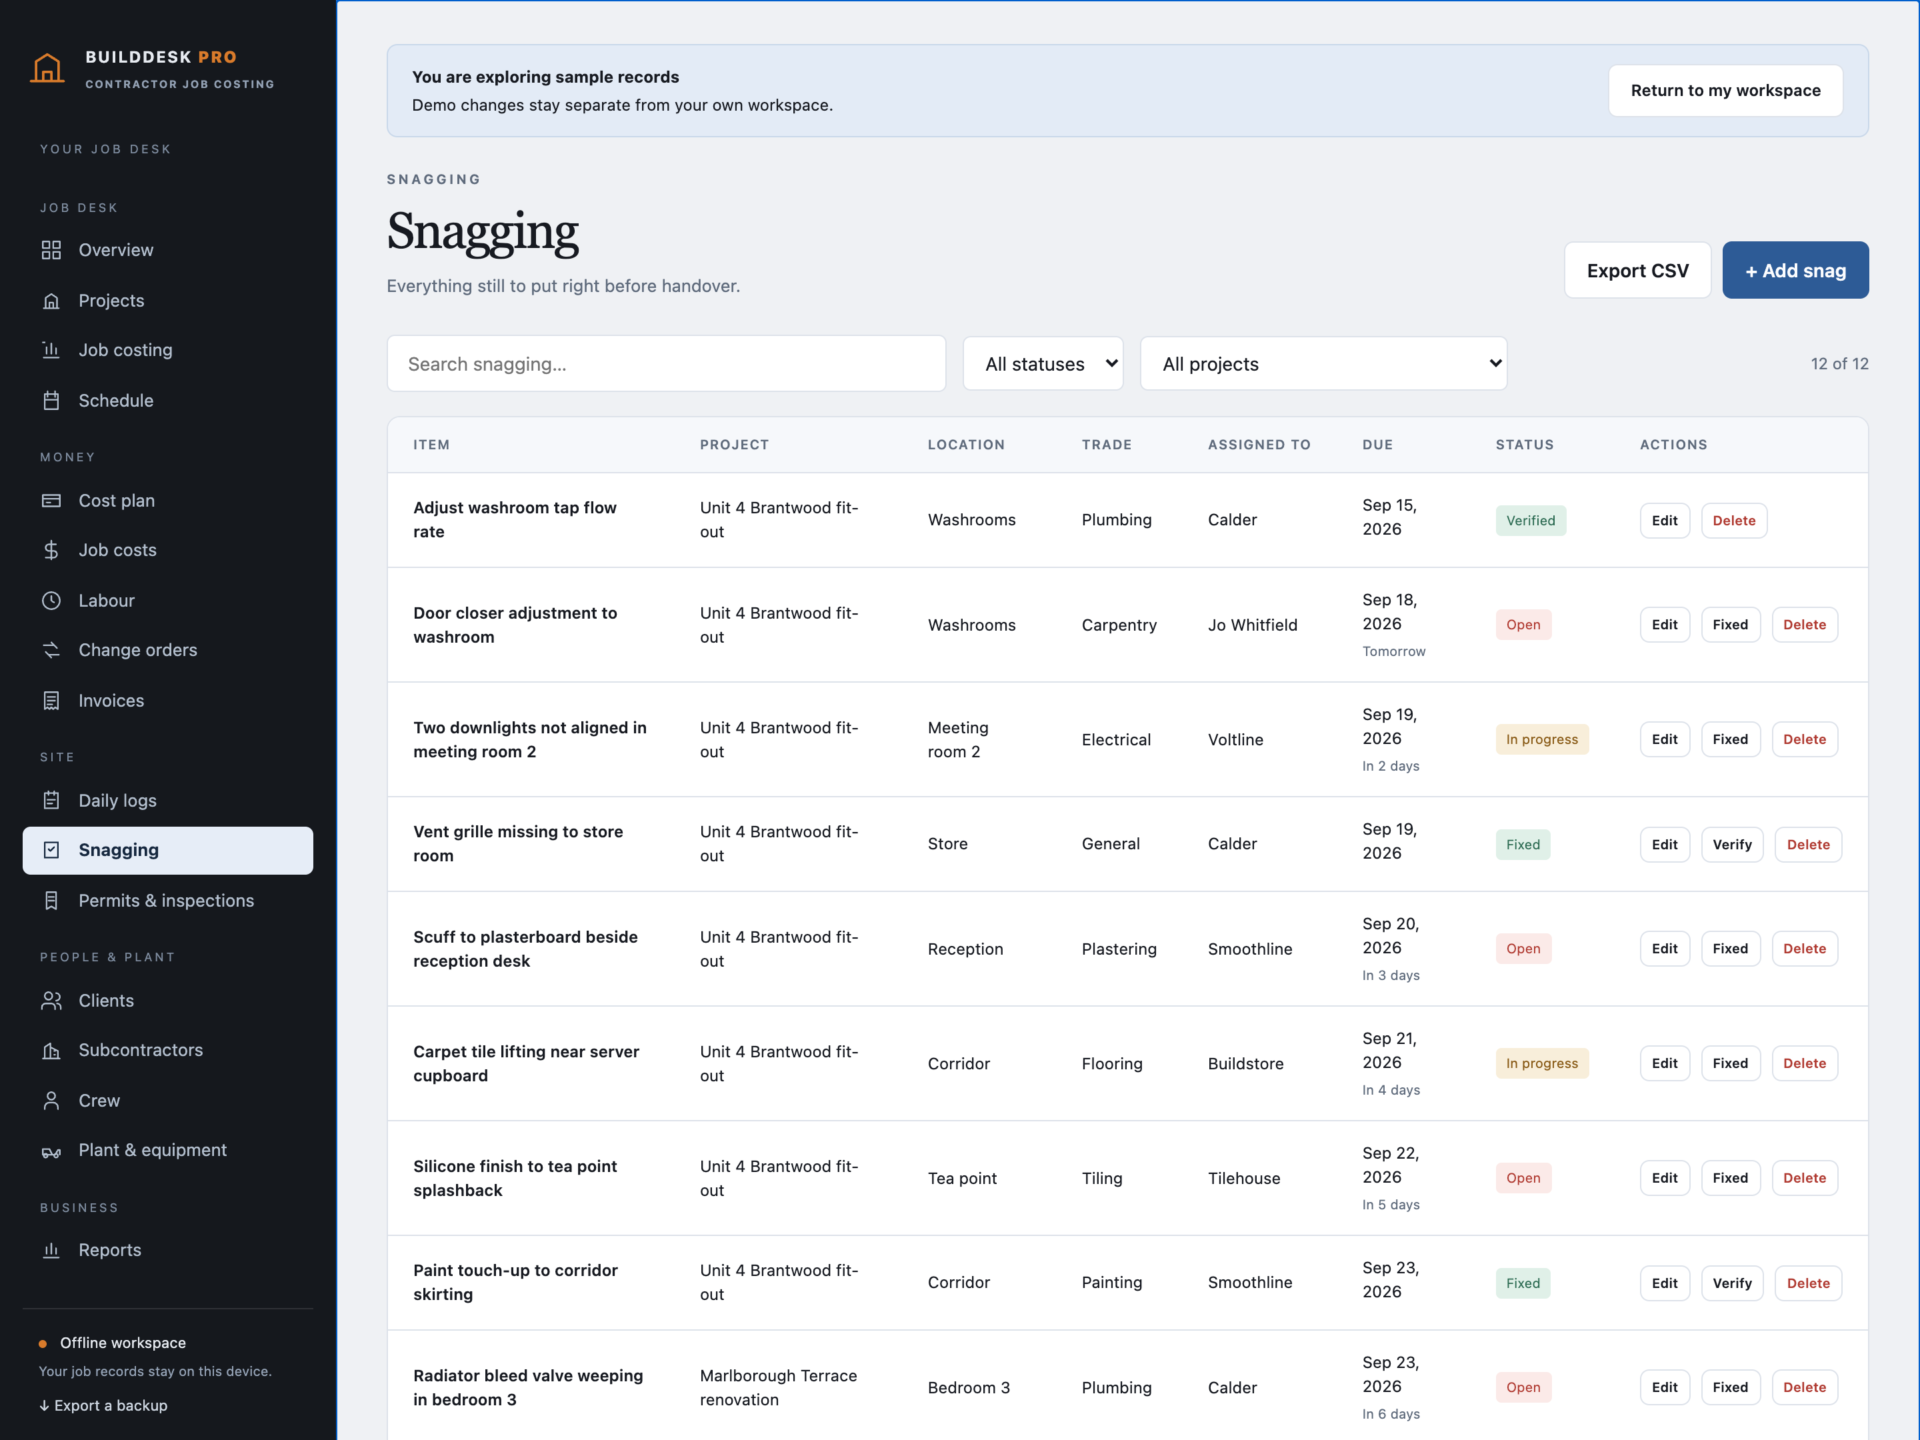1920x1440 pixels.
Task: Click the Cost plan card icon
Action: (x=51, y=501)
